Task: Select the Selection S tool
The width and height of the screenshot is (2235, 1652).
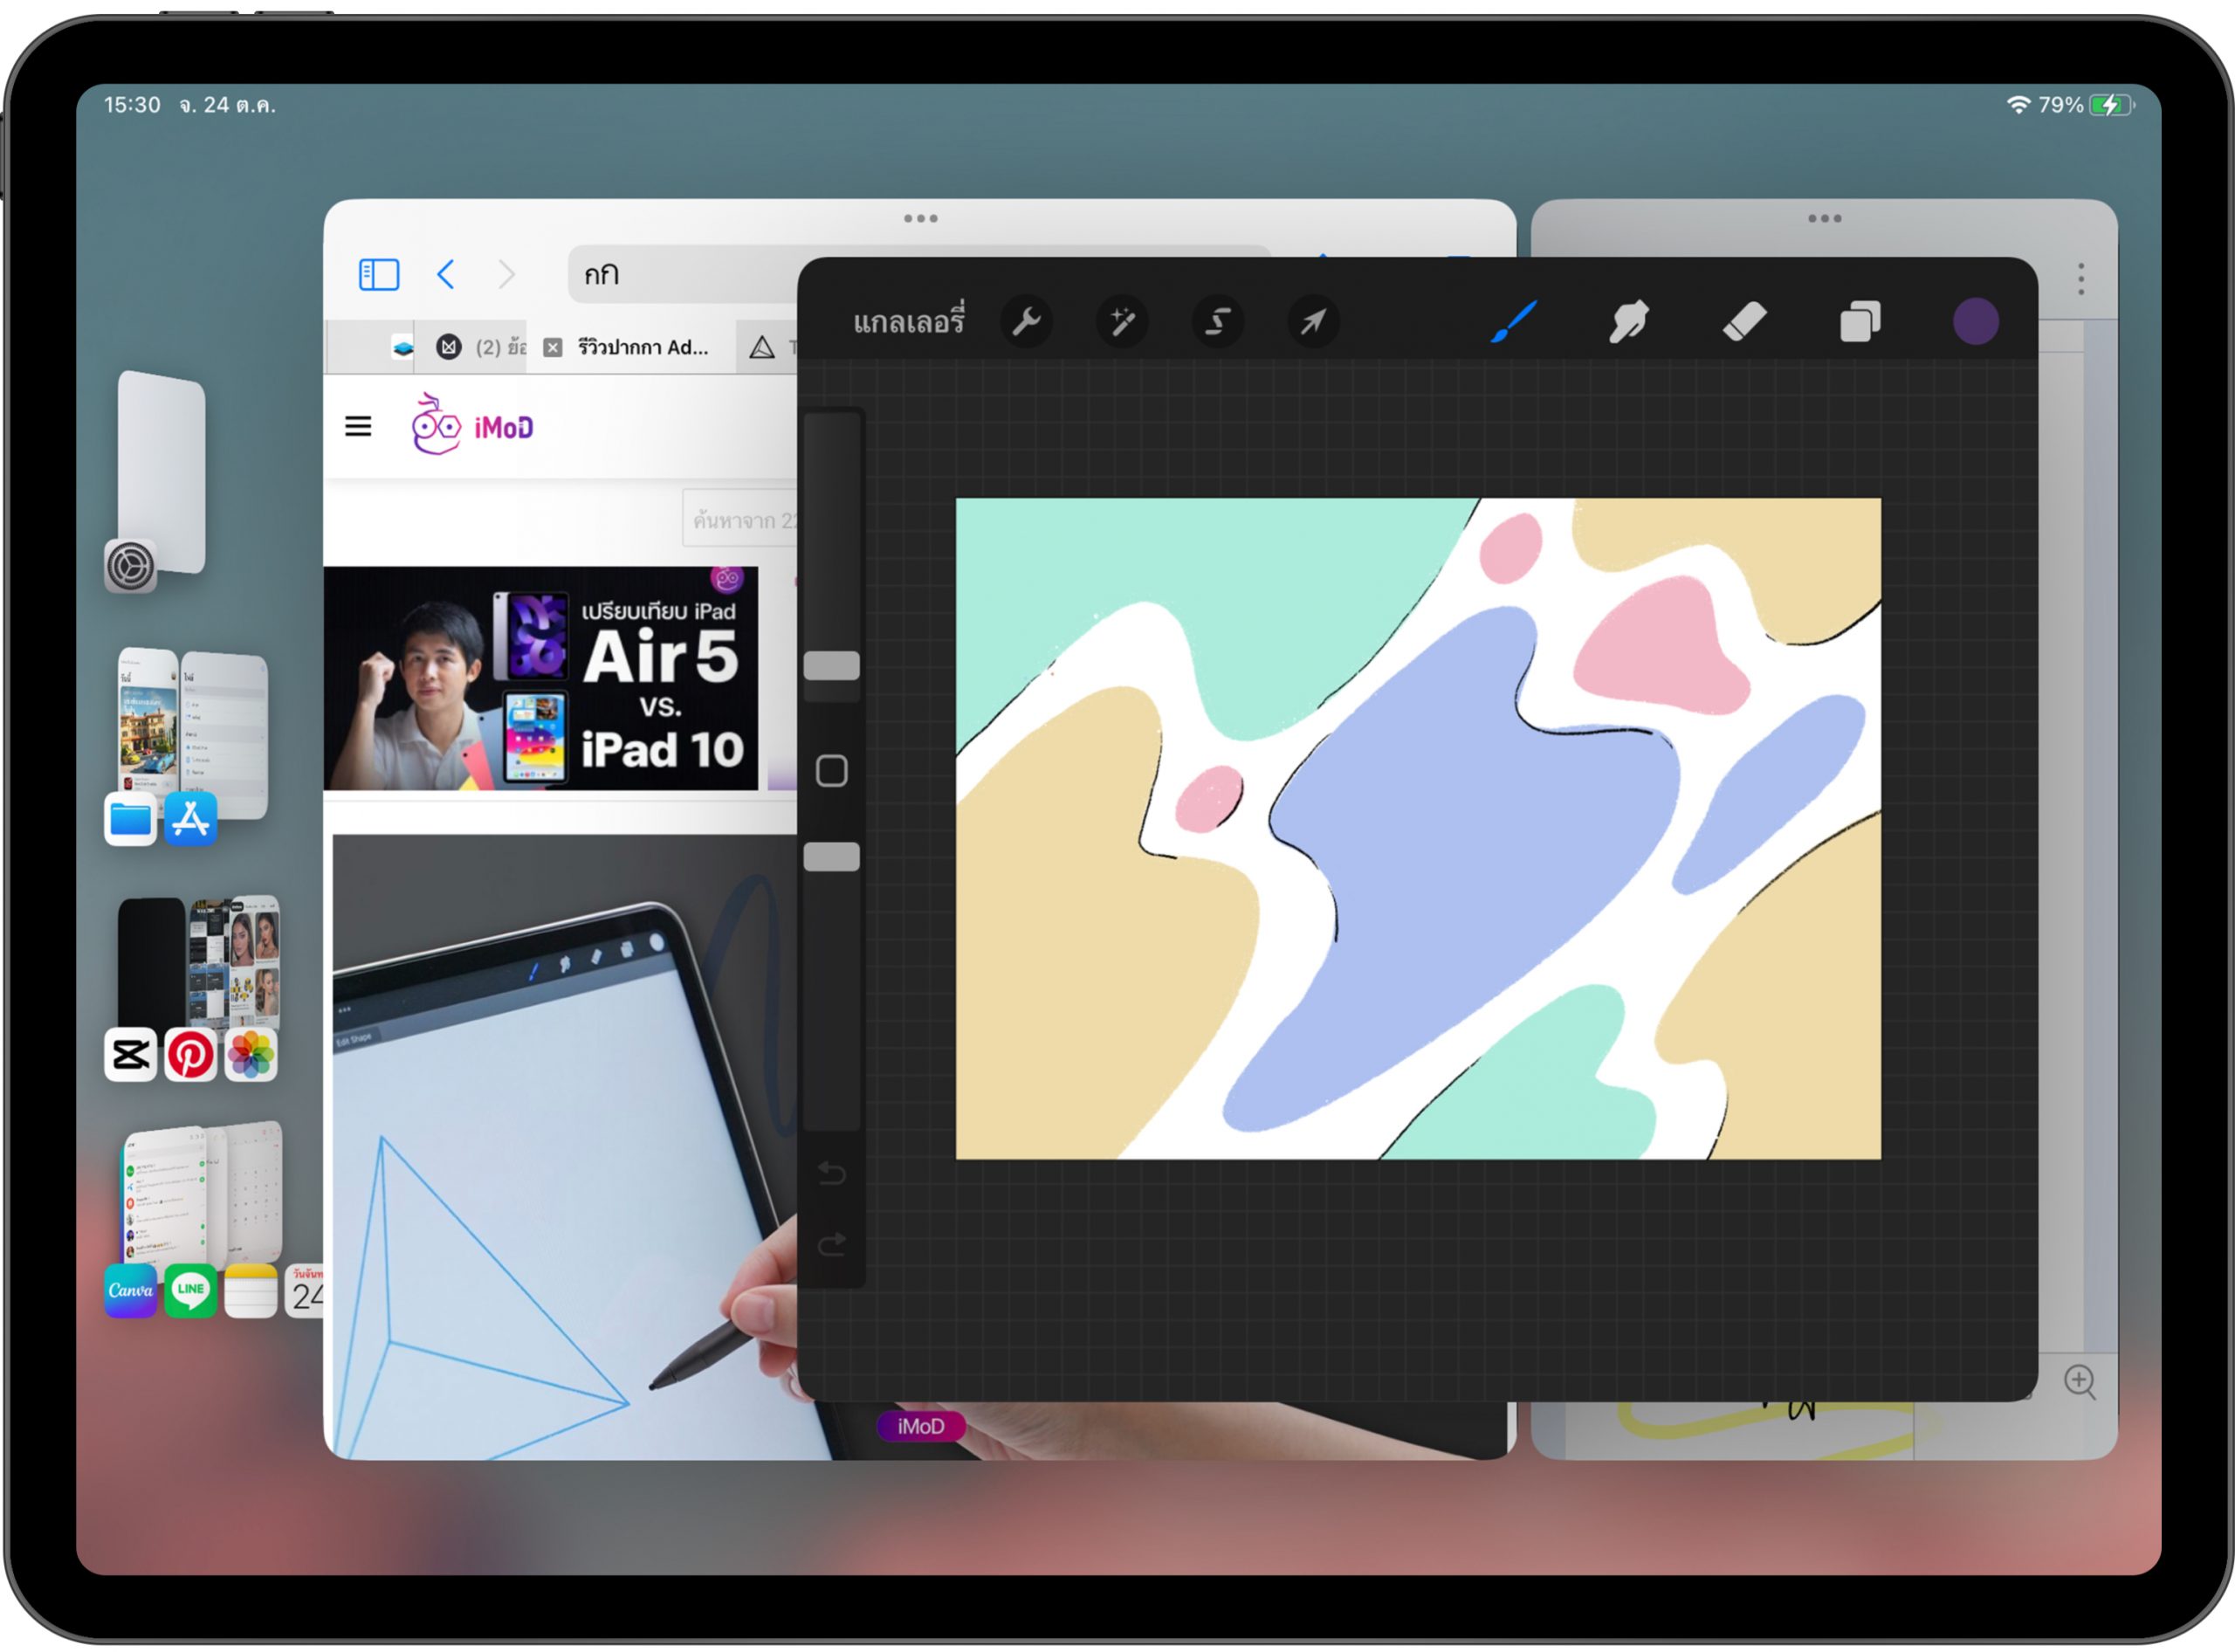Action: tap(1217, 322)
